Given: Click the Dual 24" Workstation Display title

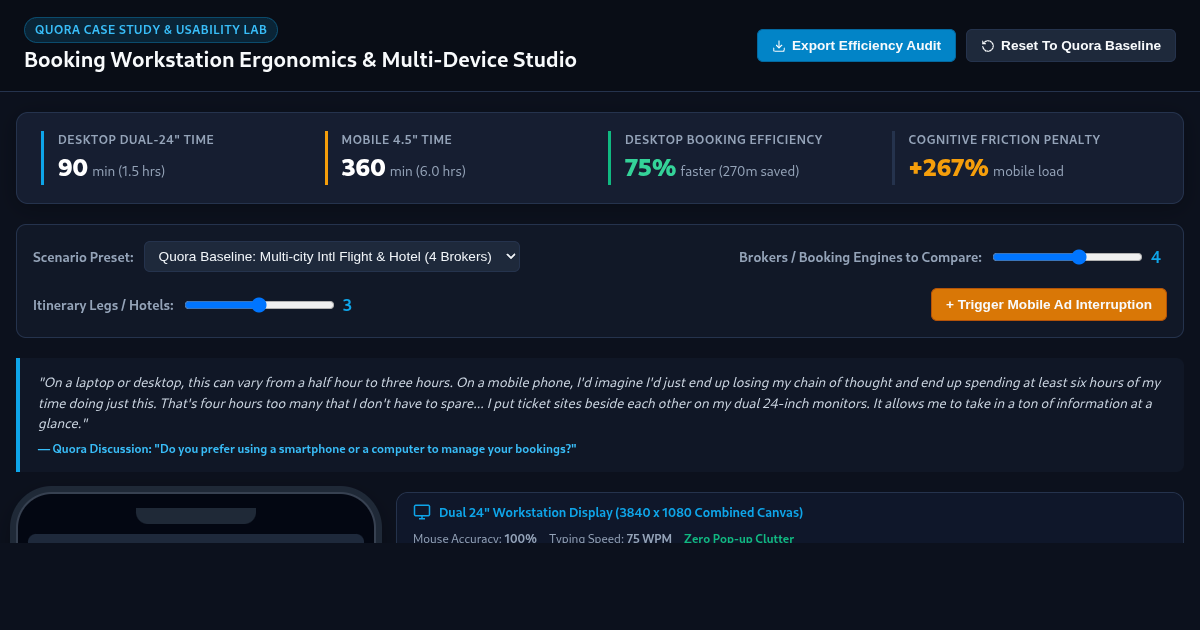Looking at the screenshot, I should [621, 512].
